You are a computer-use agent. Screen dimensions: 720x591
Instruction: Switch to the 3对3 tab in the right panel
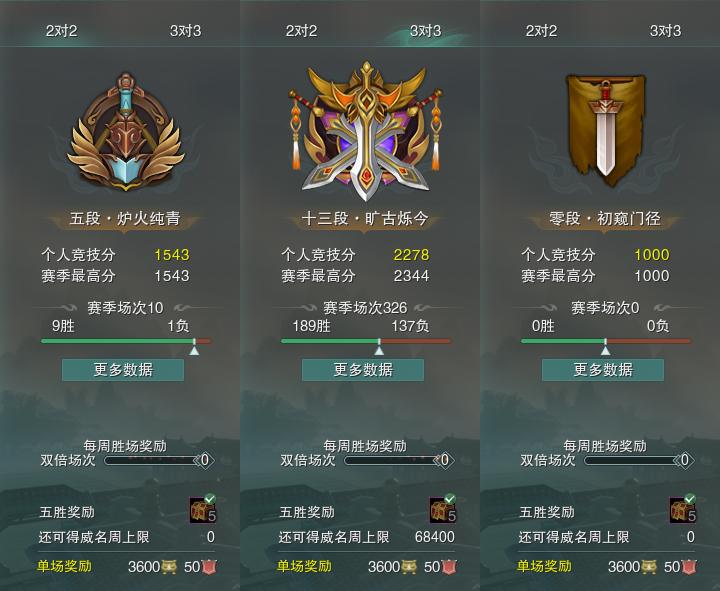pyautogui.click(x=665, y=31)
